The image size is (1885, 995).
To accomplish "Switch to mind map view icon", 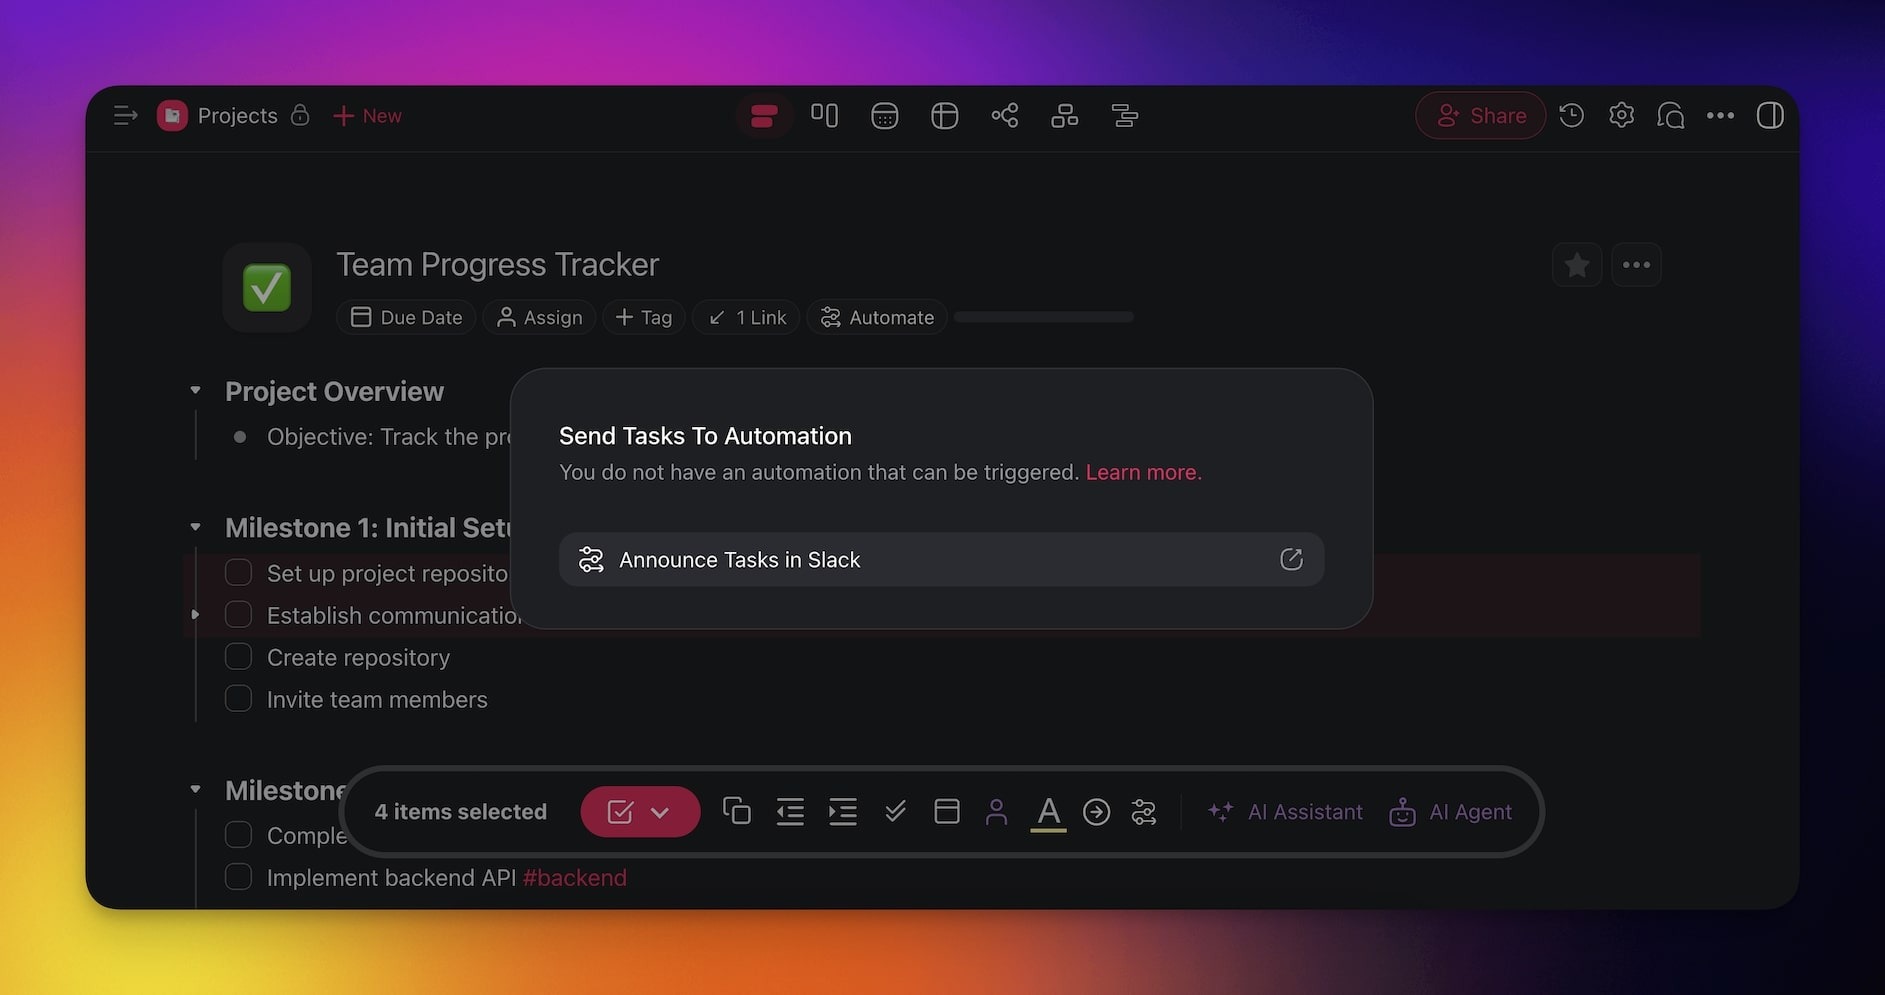I will [x=1004, y=116].
